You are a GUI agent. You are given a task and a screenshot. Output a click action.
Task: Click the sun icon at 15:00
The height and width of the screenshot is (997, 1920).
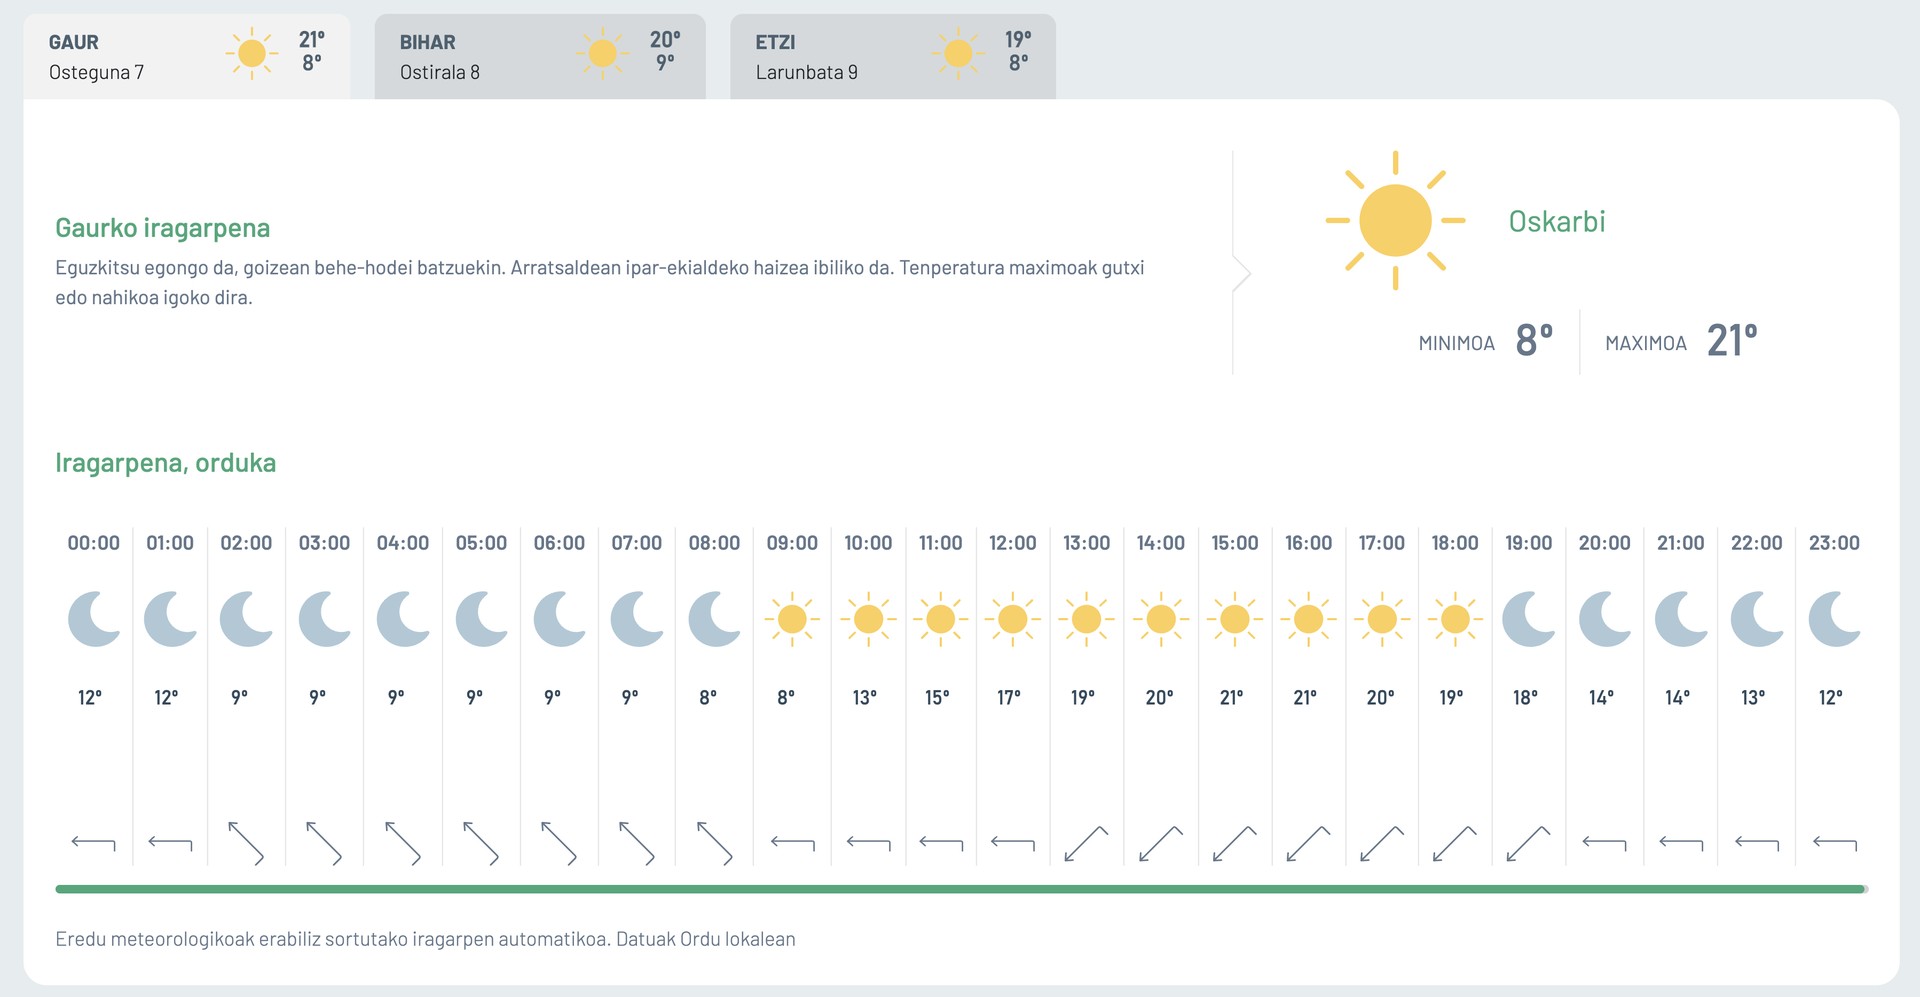[x=1235, y=619]
